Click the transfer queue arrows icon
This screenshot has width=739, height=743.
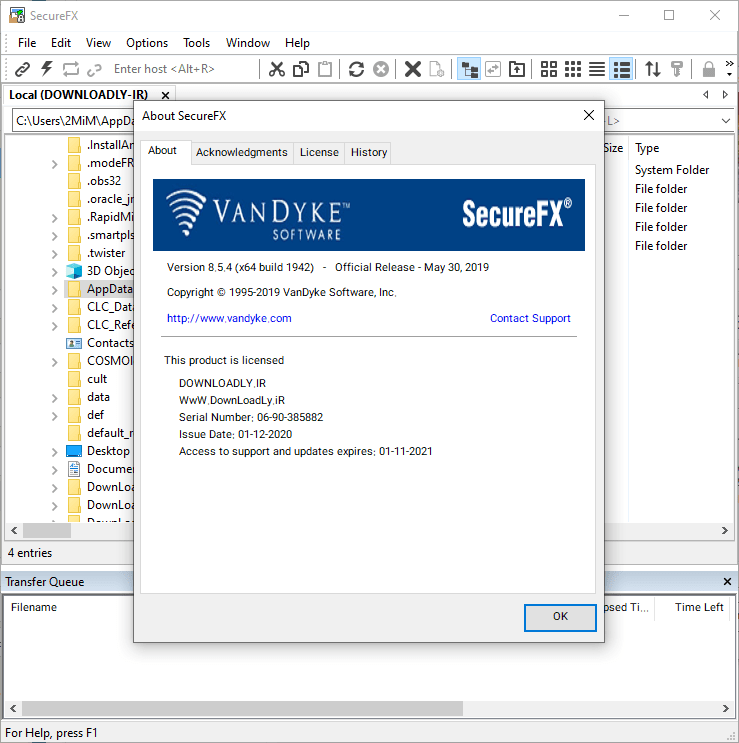(653, 69)
